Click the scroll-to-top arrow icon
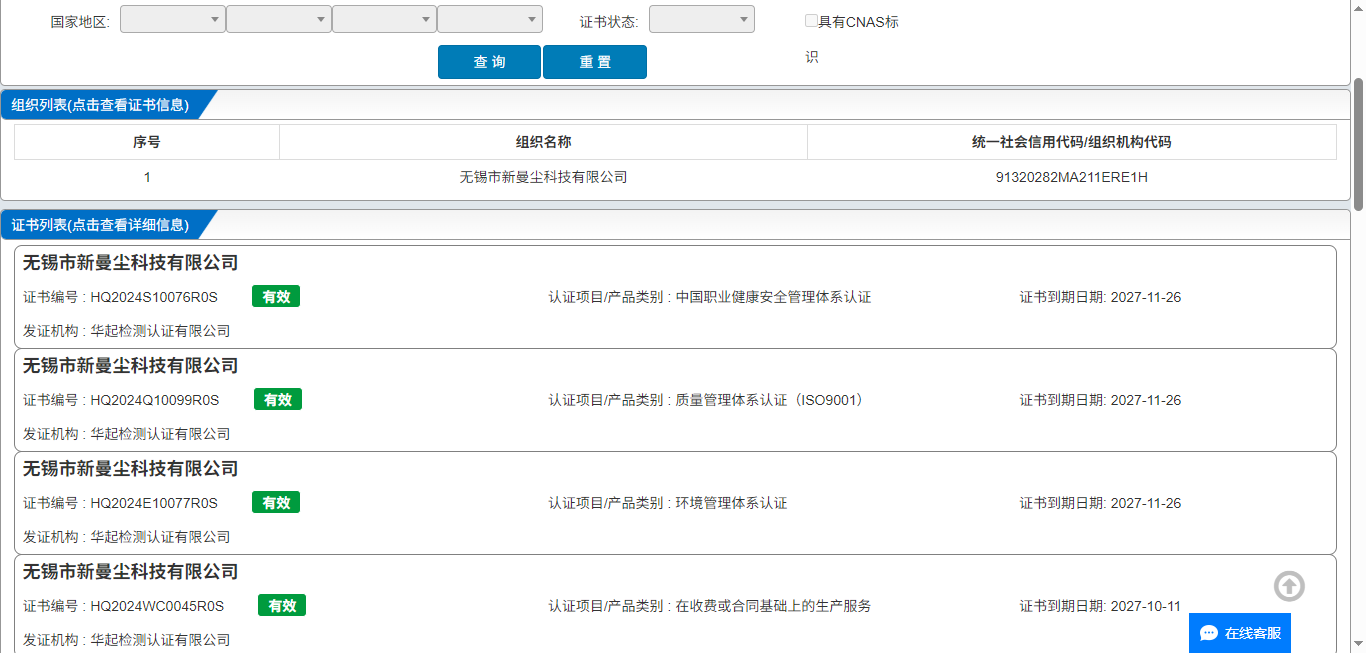This screenshot has height=653, width=1366. (1289, 586)
